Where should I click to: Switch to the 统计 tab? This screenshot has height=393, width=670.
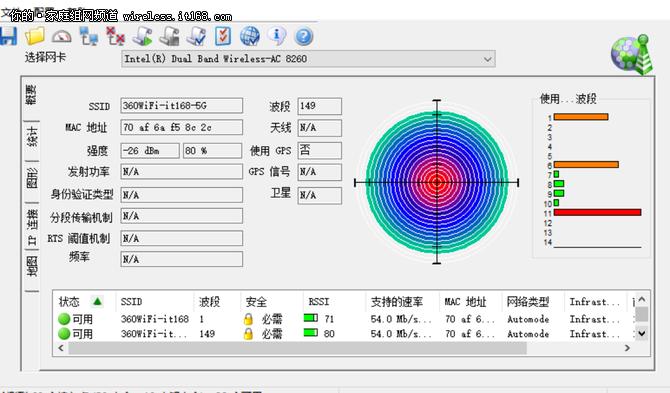point(32,137)
